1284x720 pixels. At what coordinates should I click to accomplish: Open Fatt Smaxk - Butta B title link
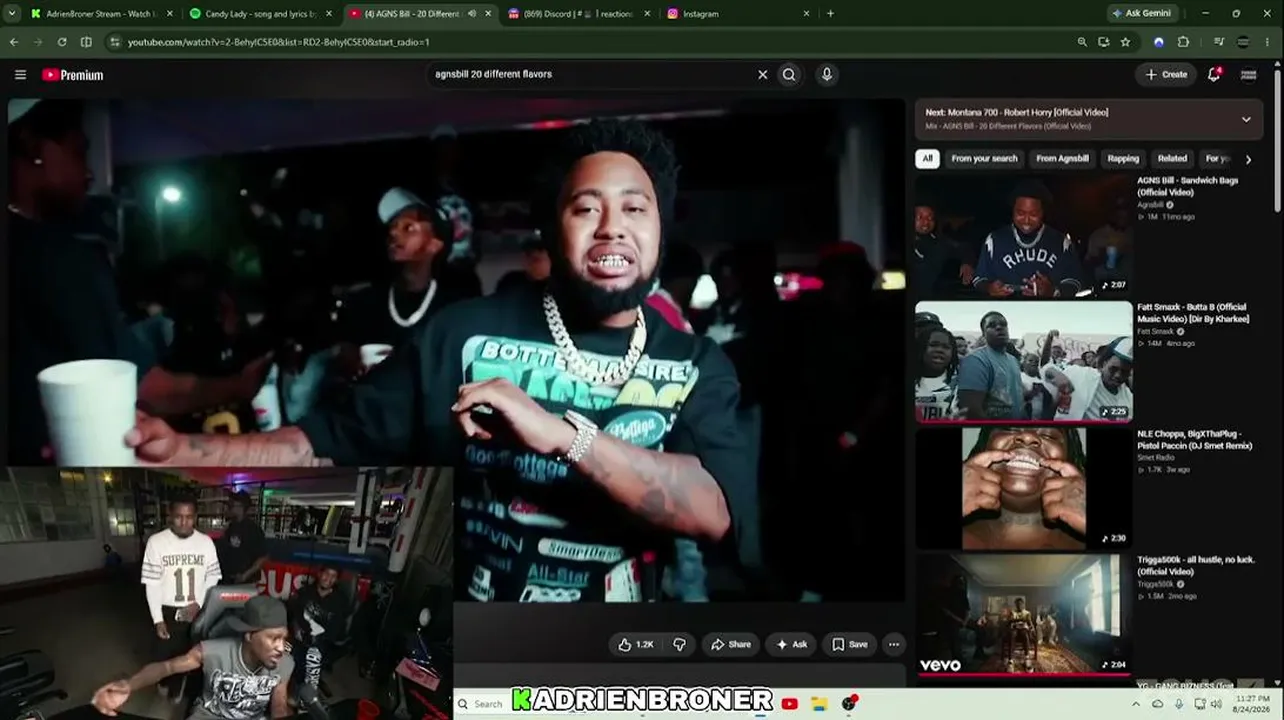pyautogui.click(x=1193, y=313)
